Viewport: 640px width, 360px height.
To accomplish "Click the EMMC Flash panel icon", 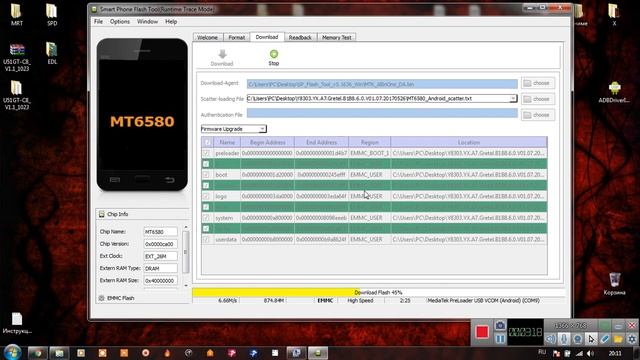I will (102, 298).
